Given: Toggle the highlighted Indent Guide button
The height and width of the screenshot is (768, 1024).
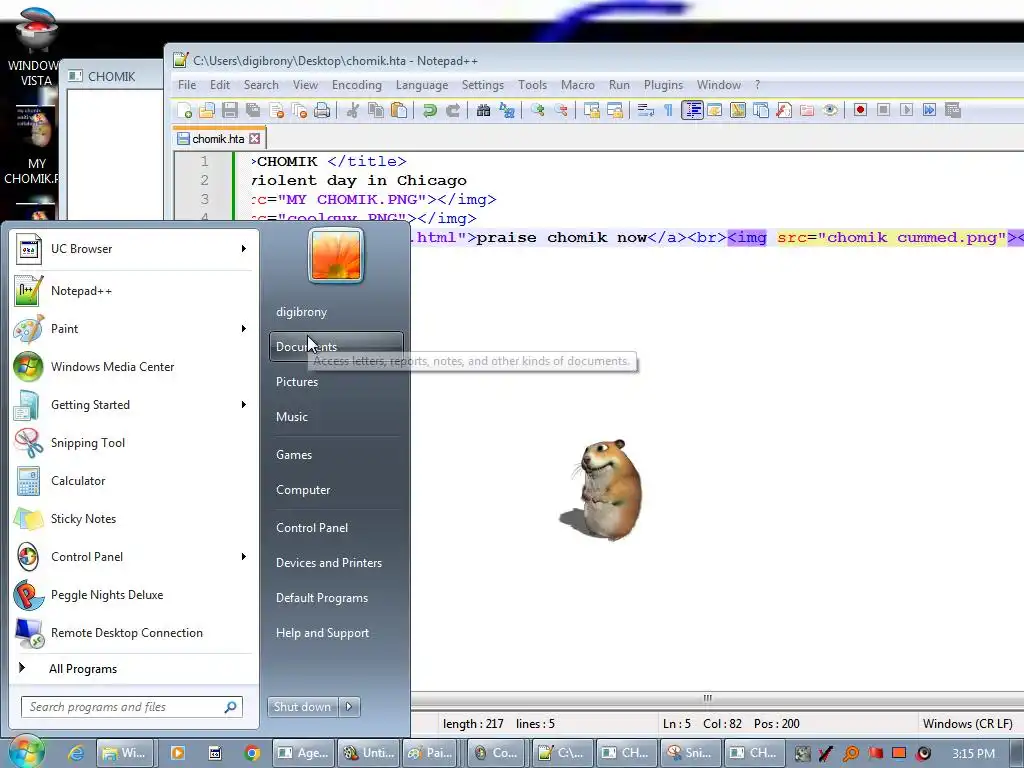Looking at the screenshot, I should [692, 110].
